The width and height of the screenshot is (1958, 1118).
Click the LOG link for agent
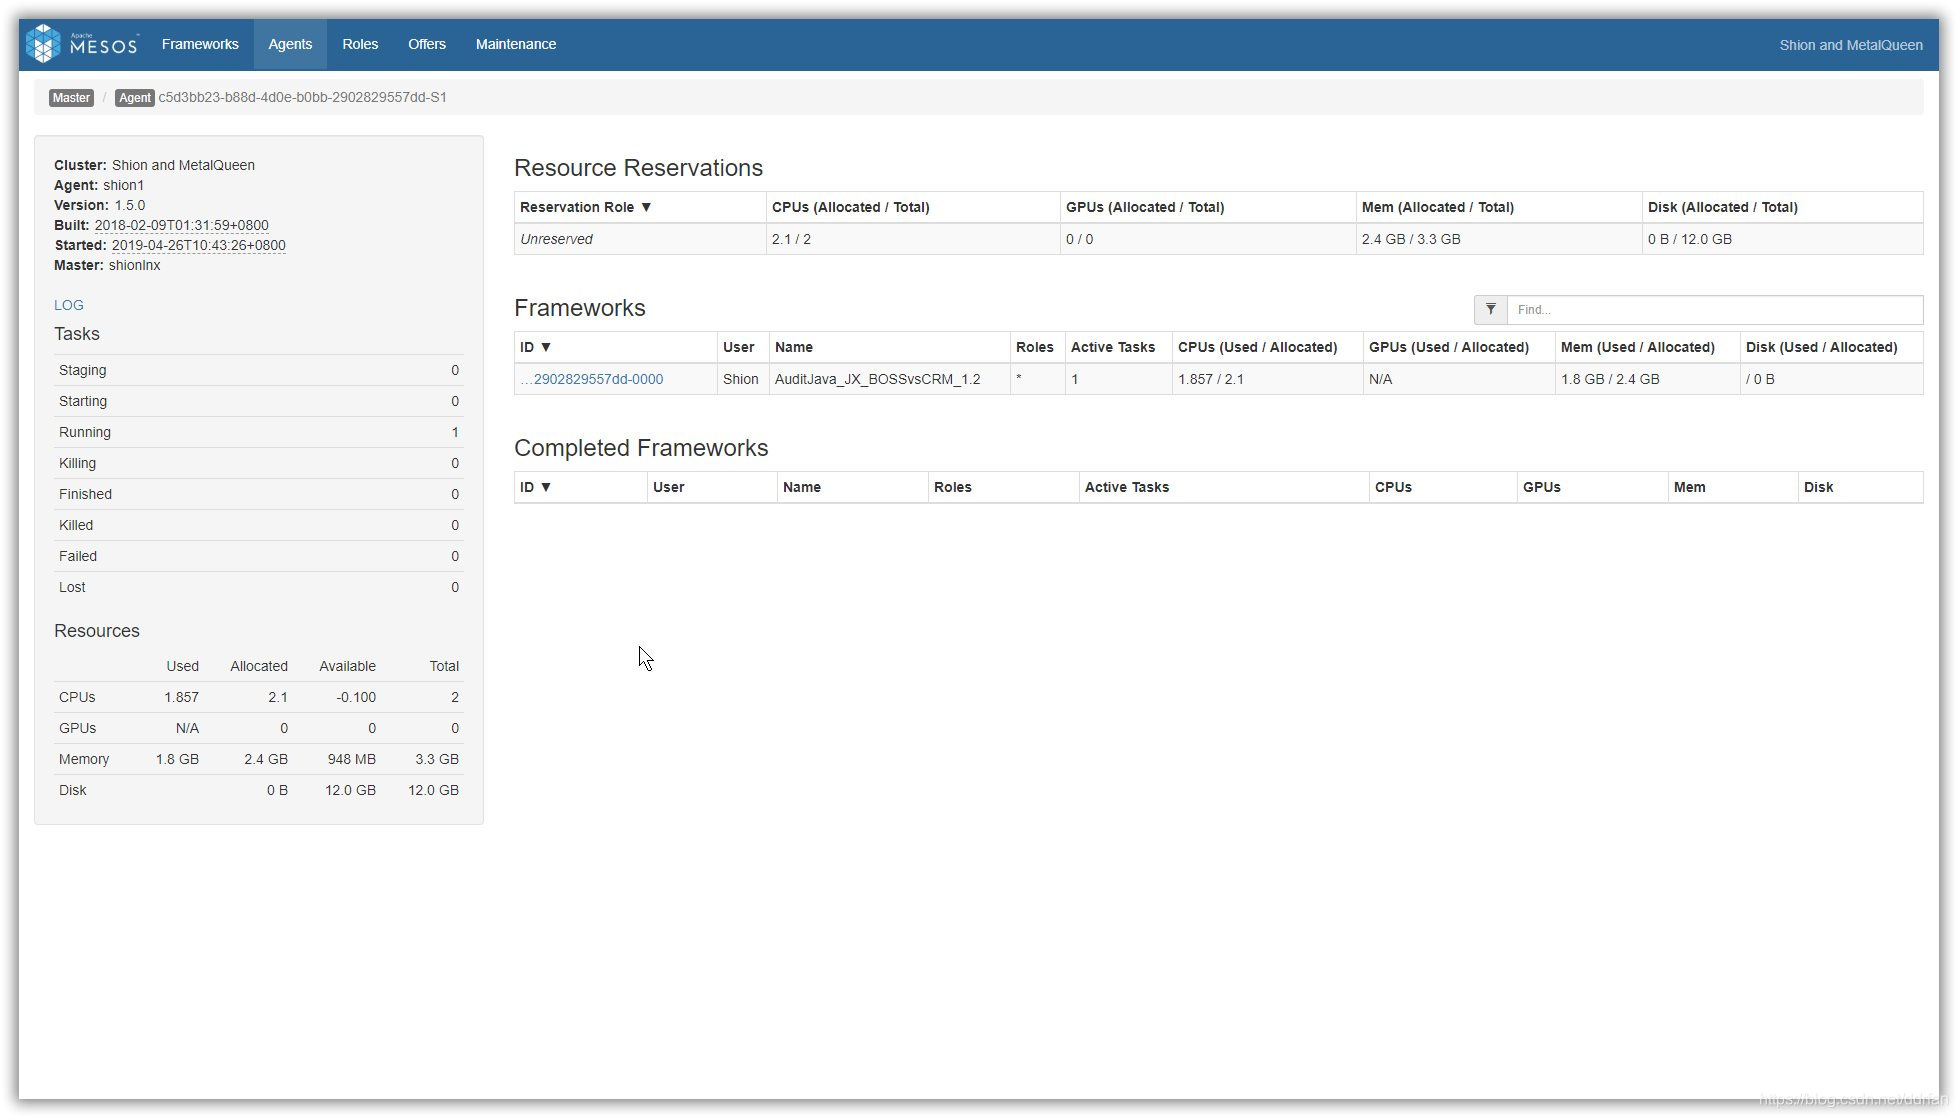[x=67, y=304]
